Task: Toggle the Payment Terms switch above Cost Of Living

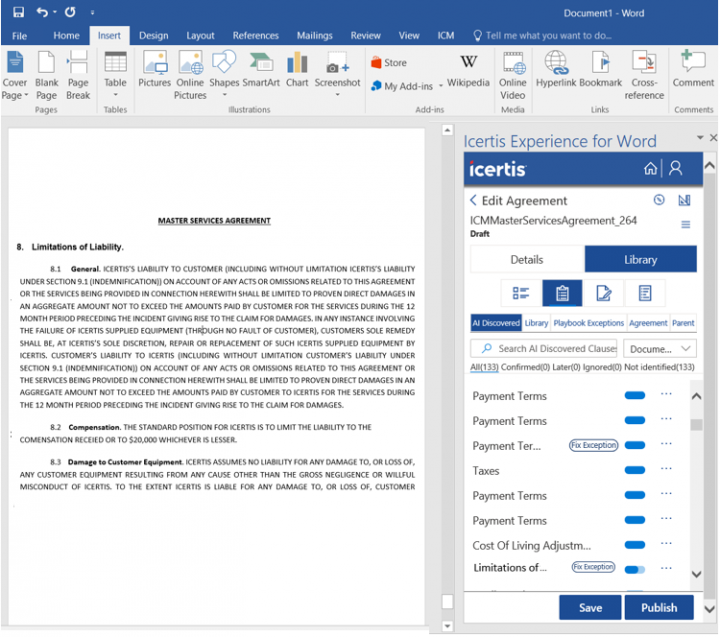Action: click(x=635, y=520)
